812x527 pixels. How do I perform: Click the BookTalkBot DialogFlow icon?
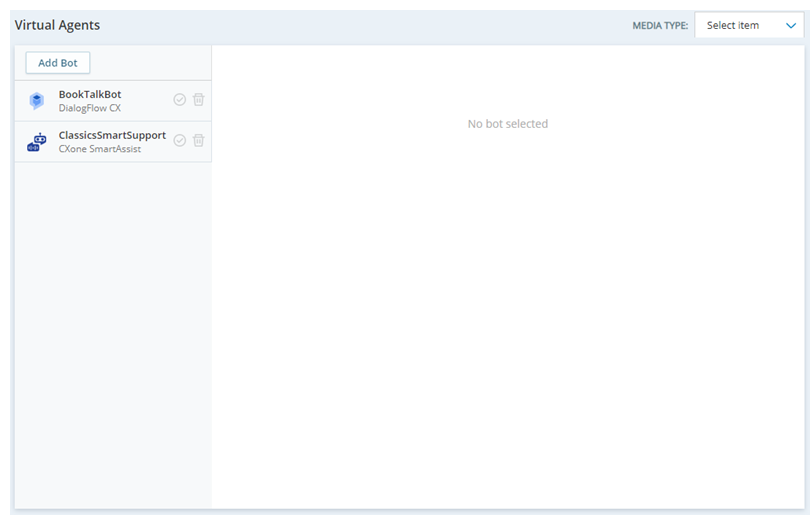click(x=36, y=100)
